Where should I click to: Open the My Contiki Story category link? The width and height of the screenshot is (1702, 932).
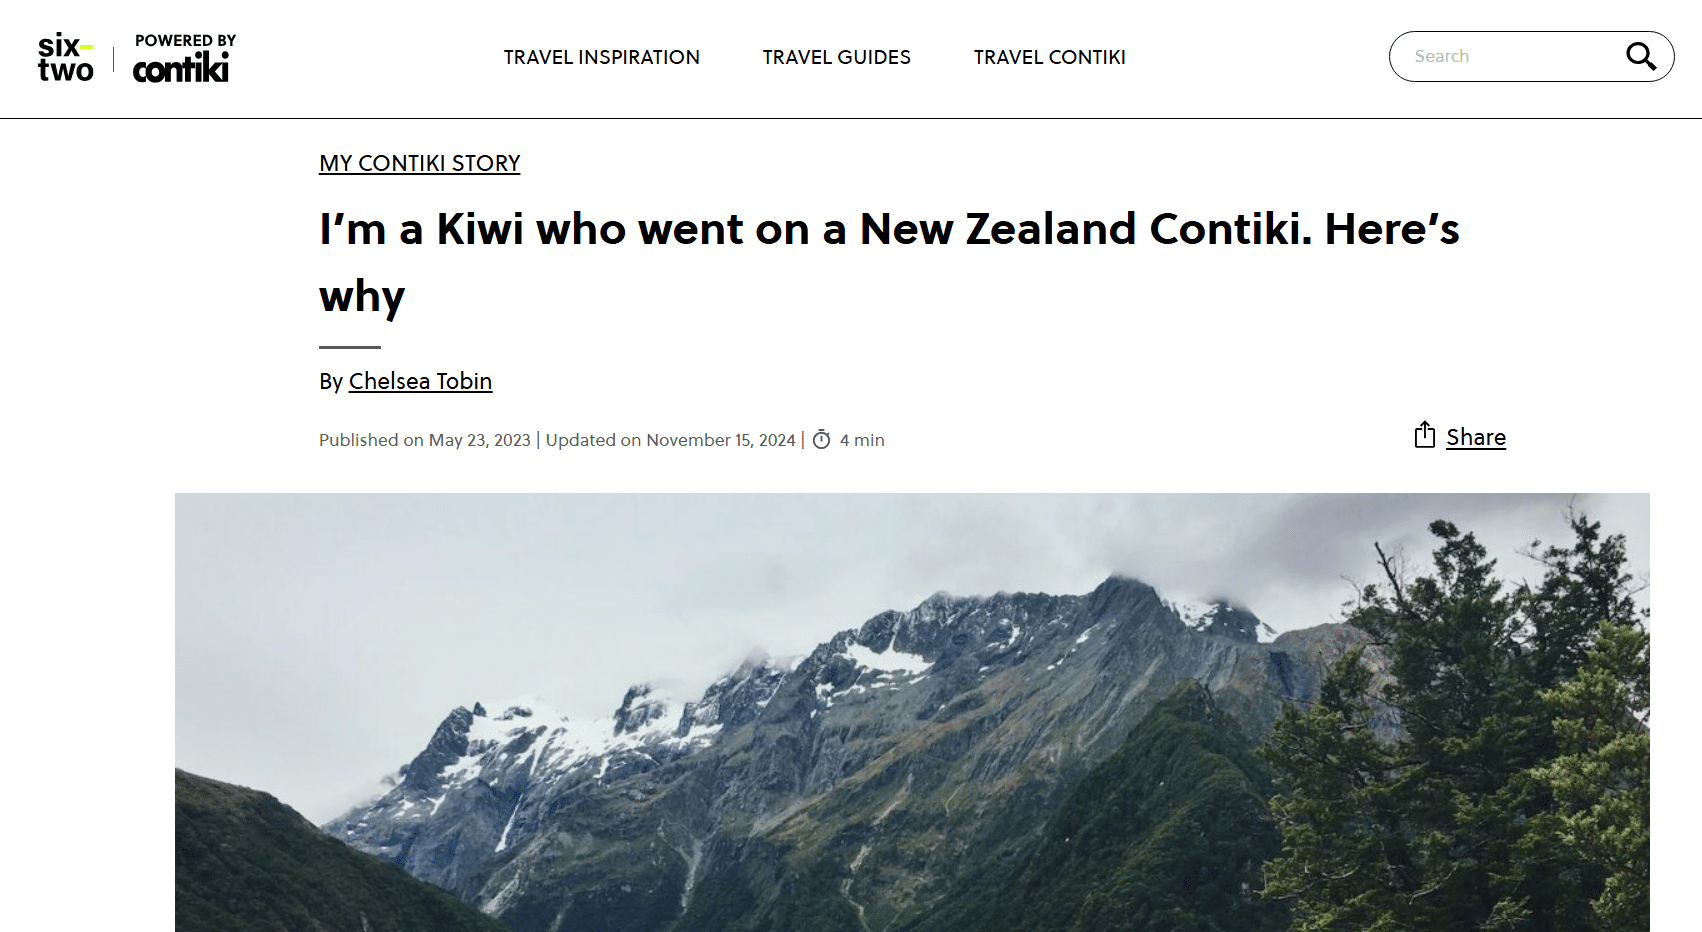pyautogui.click(x=419, y=163)
